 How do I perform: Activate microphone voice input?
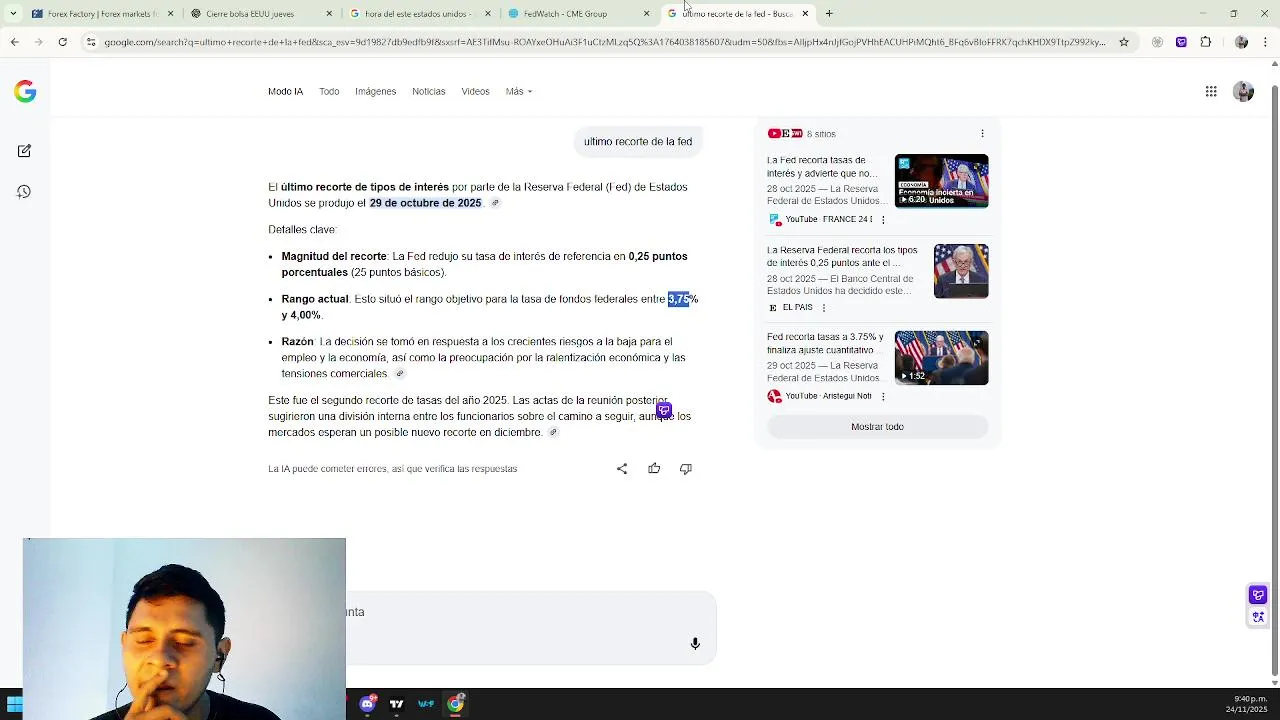[695, 644]
